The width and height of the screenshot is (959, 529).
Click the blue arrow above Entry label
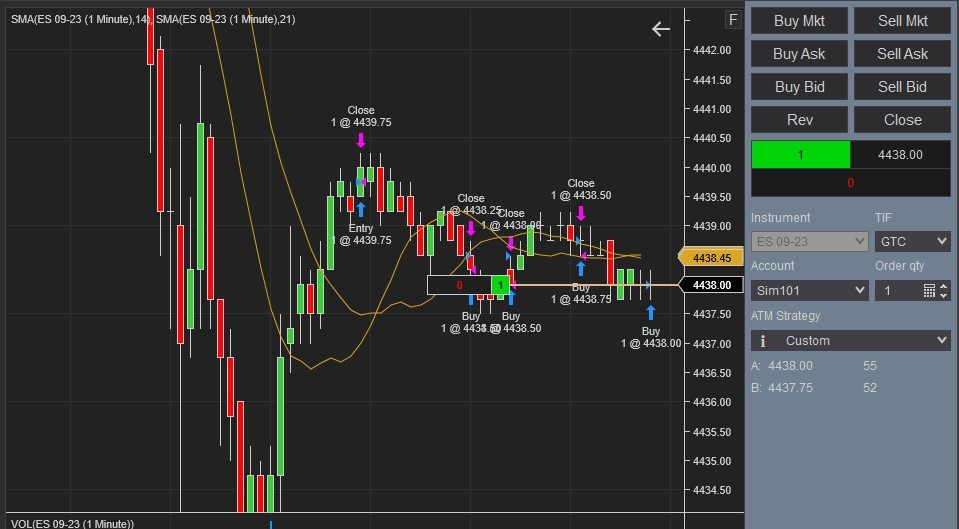(x=361, y=210)
